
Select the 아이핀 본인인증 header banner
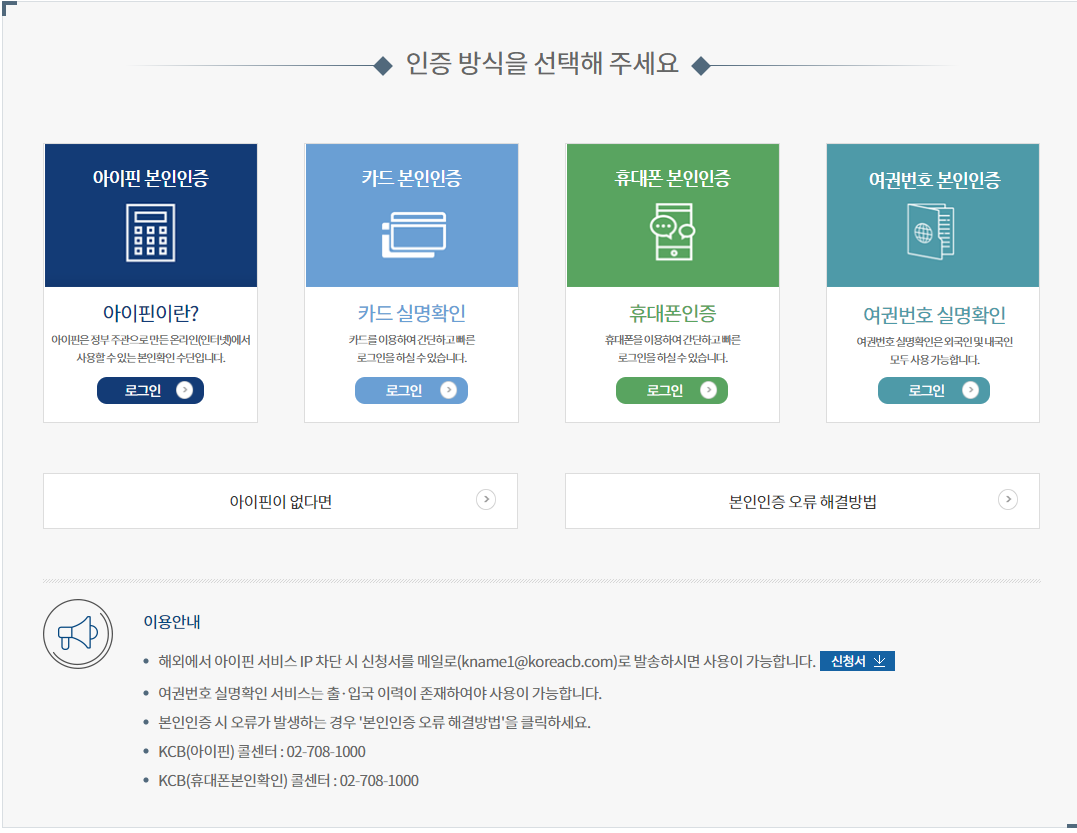coord(151,215)
